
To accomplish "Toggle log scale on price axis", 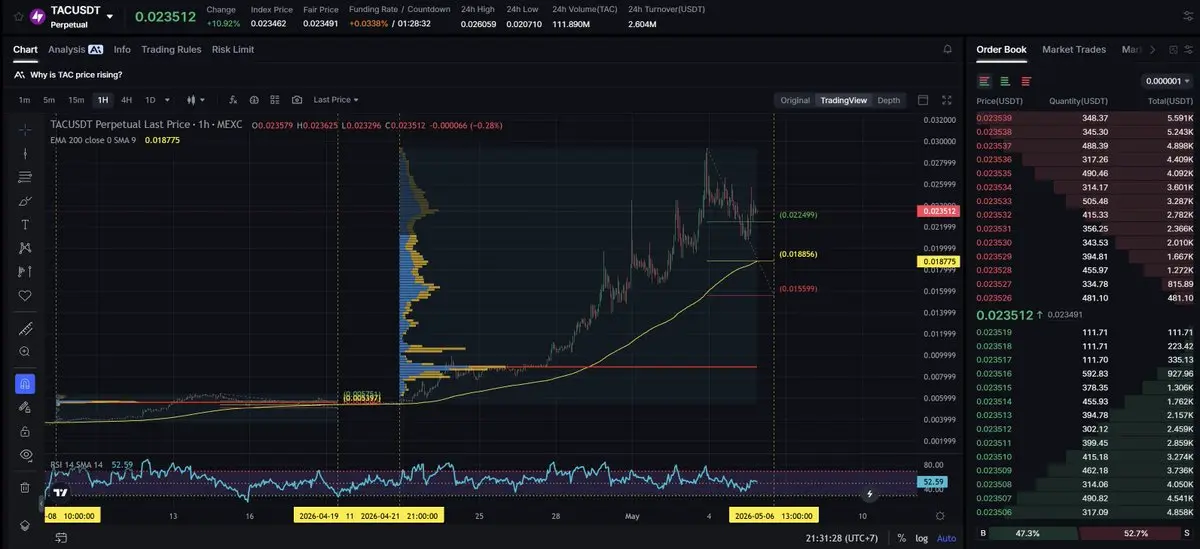I will (921, 538).
